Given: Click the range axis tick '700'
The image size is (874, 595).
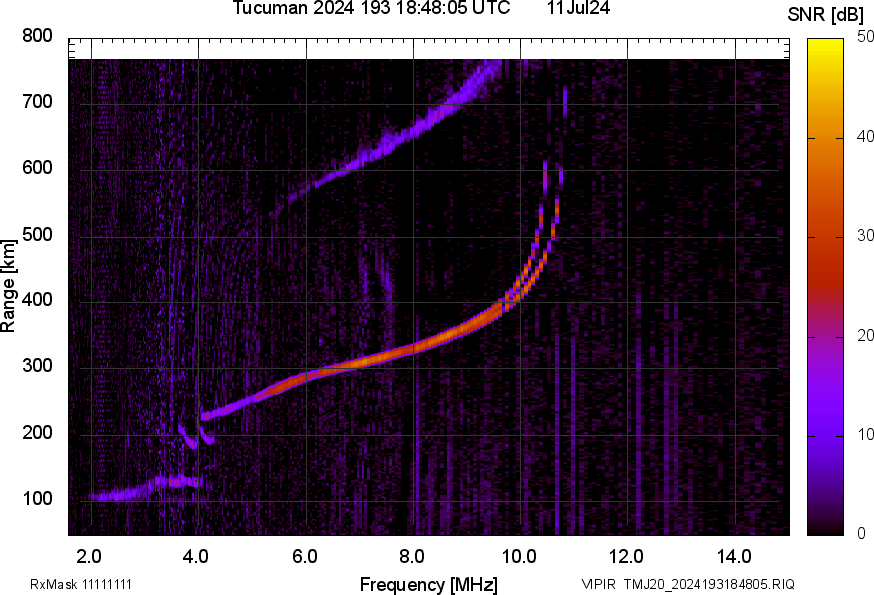Looking at the screenshot, I should 37,102.
